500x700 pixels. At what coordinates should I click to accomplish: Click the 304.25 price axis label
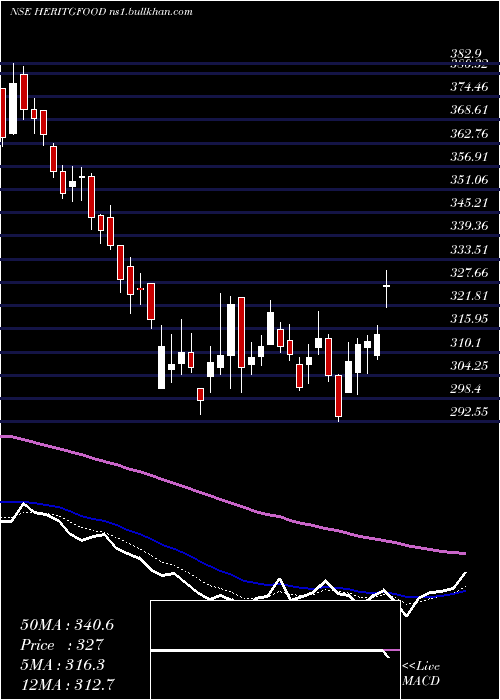(469, 366)
